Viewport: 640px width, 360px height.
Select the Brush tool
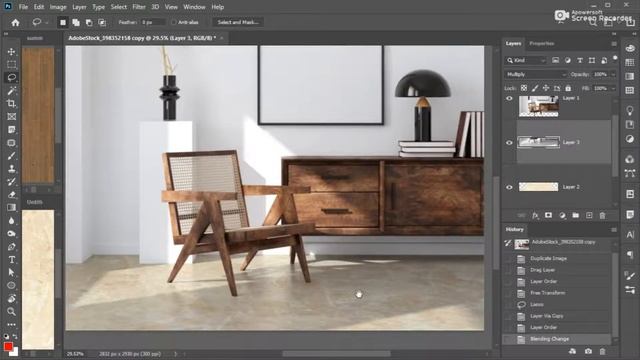point(11,156)
